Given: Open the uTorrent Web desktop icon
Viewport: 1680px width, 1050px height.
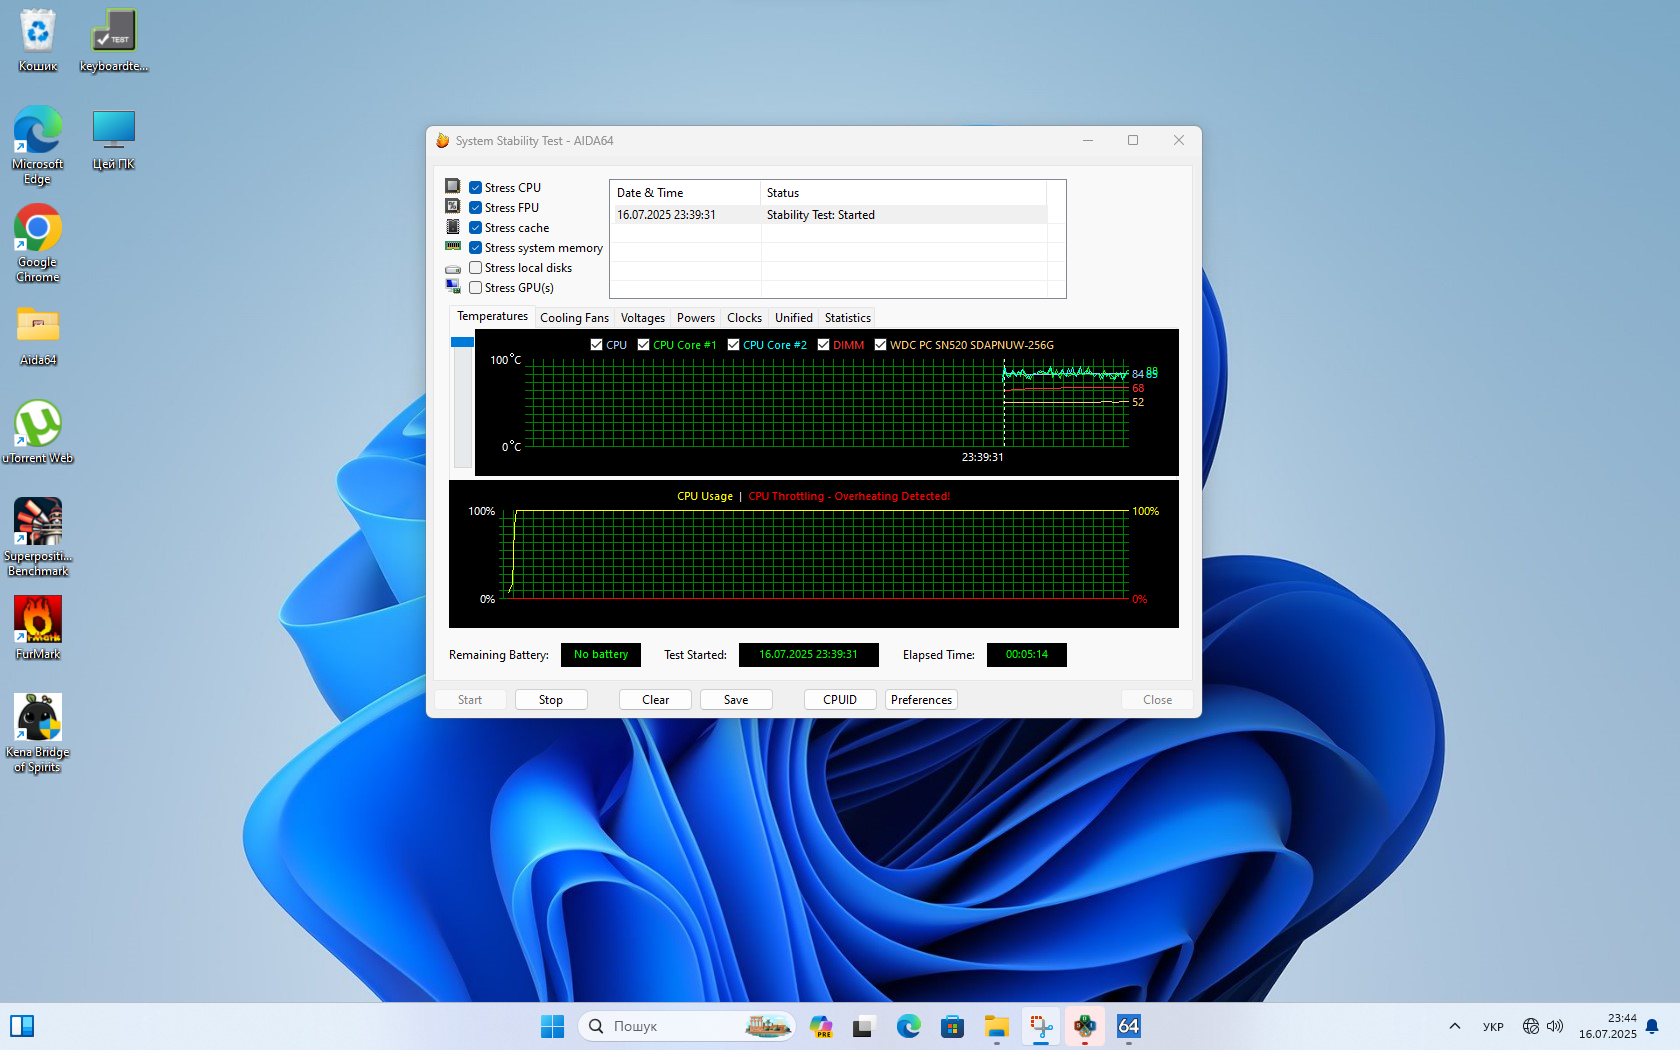Looking at the screenshot, I should [38, 425].
